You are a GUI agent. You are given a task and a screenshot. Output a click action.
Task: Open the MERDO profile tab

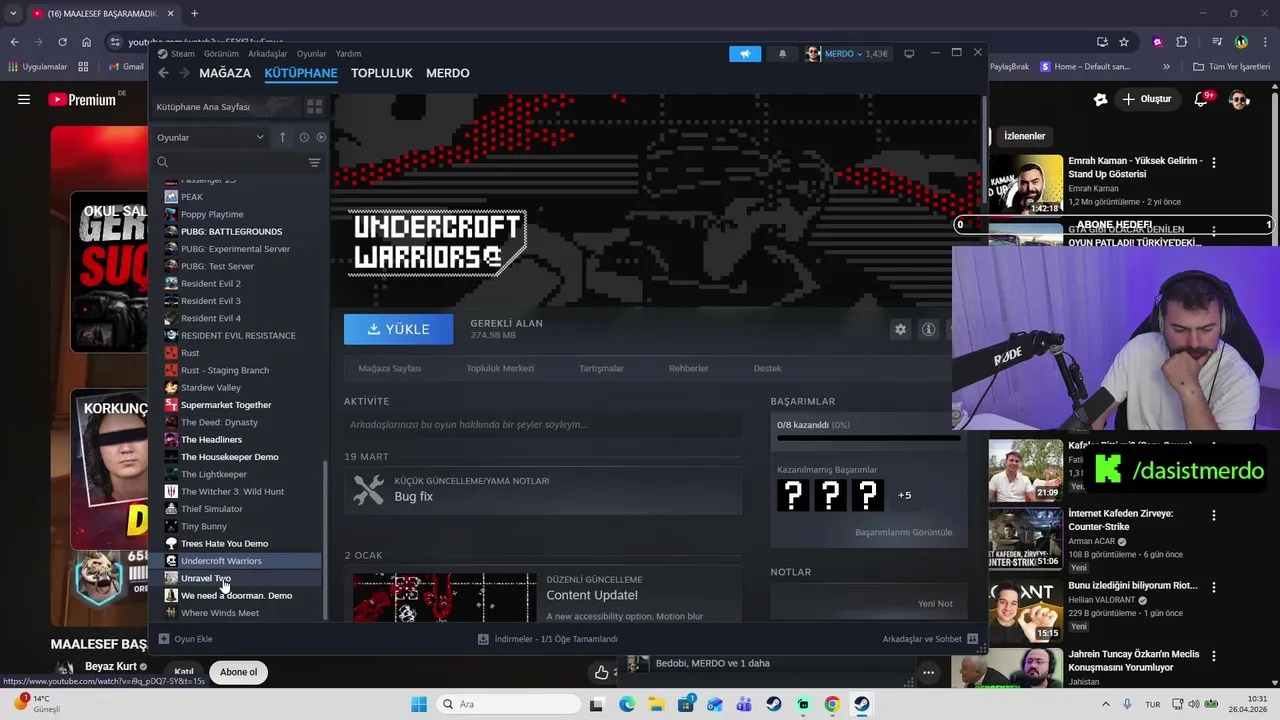(x=448, y=73)
